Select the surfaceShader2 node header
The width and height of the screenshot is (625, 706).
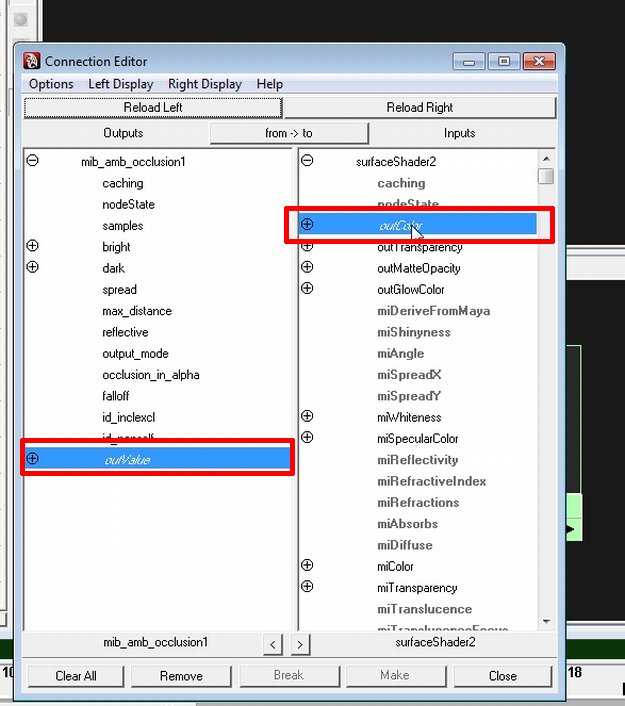[x=396, y=162]
